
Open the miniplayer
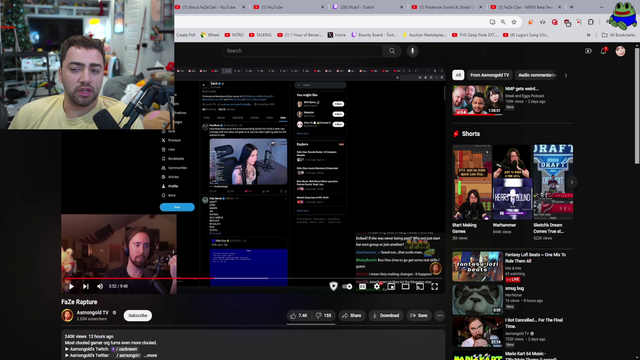(x=391, y=287)
